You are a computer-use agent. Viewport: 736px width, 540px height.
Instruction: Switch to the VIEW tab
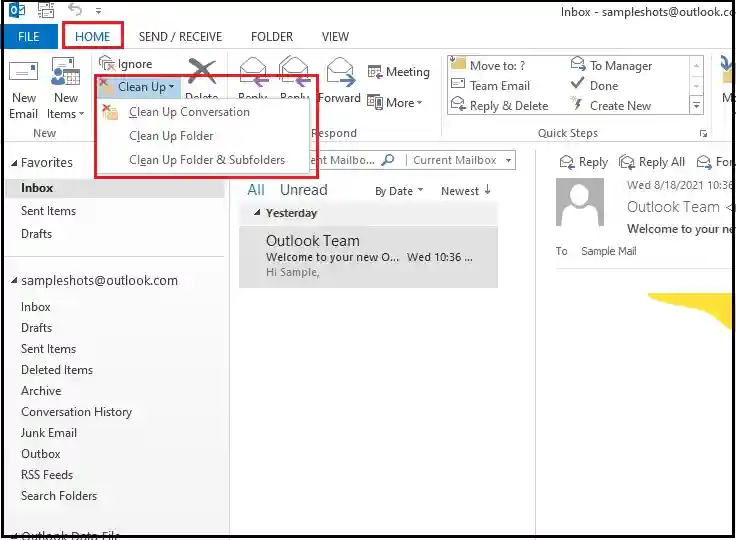[x=335, y=37]
